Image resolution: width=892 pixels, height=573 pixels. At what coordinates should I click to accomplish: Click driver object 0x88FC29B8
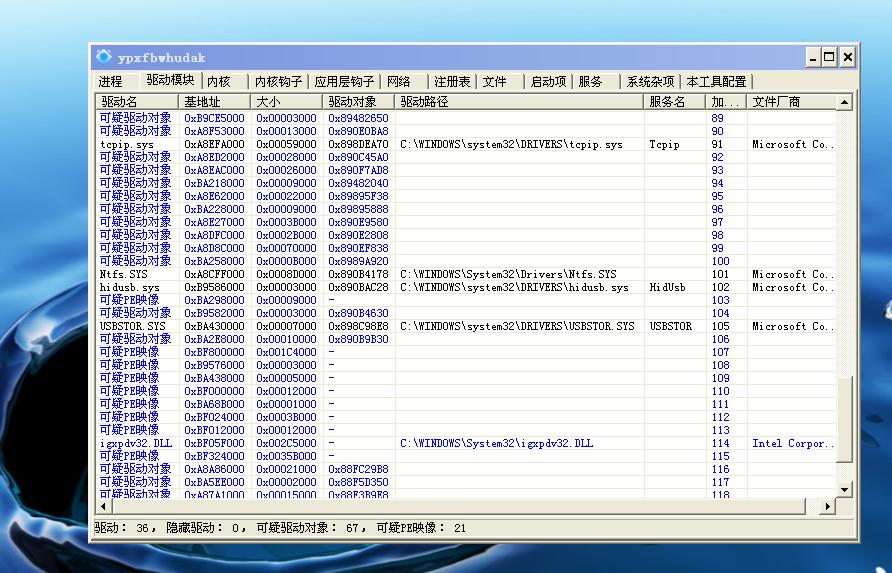358,469
